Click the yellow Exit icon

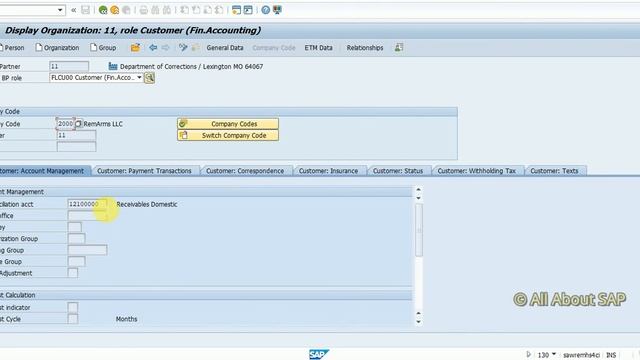115,10
